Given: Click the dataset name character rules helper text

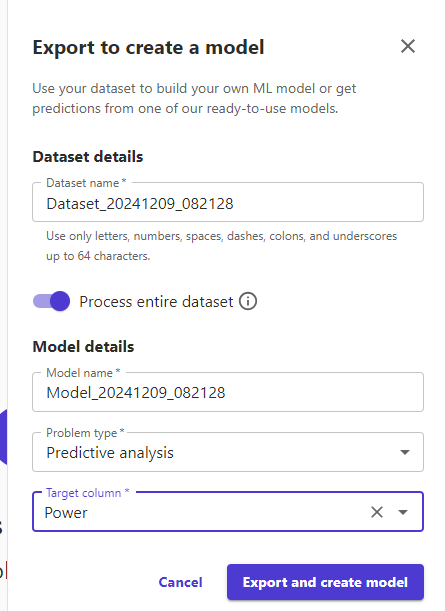Looking at the screenshot, I should [x=221, y=246].
